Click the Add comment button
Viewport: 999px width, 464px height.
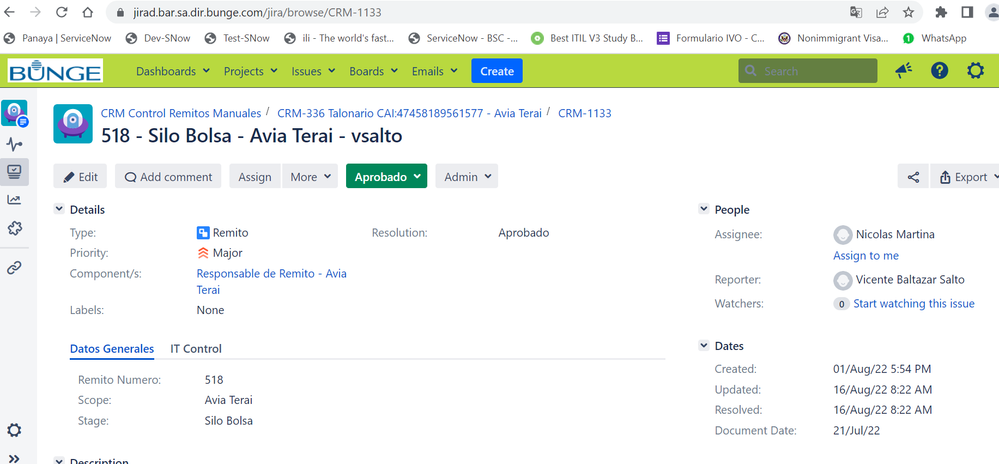click(x=168, y=177)
